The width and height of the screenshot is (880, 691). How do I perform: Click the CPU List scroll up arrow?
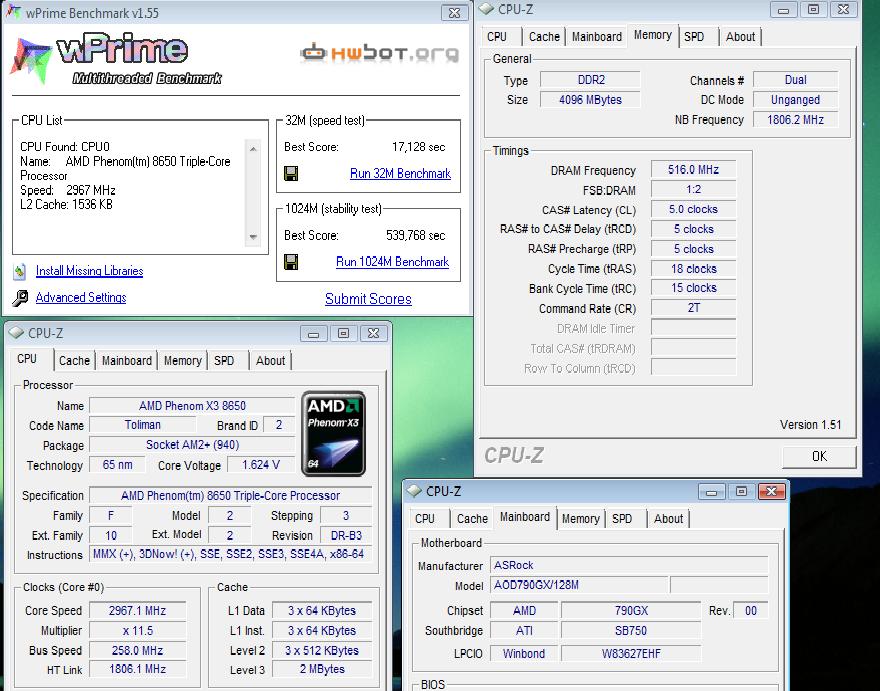(253, 149)
